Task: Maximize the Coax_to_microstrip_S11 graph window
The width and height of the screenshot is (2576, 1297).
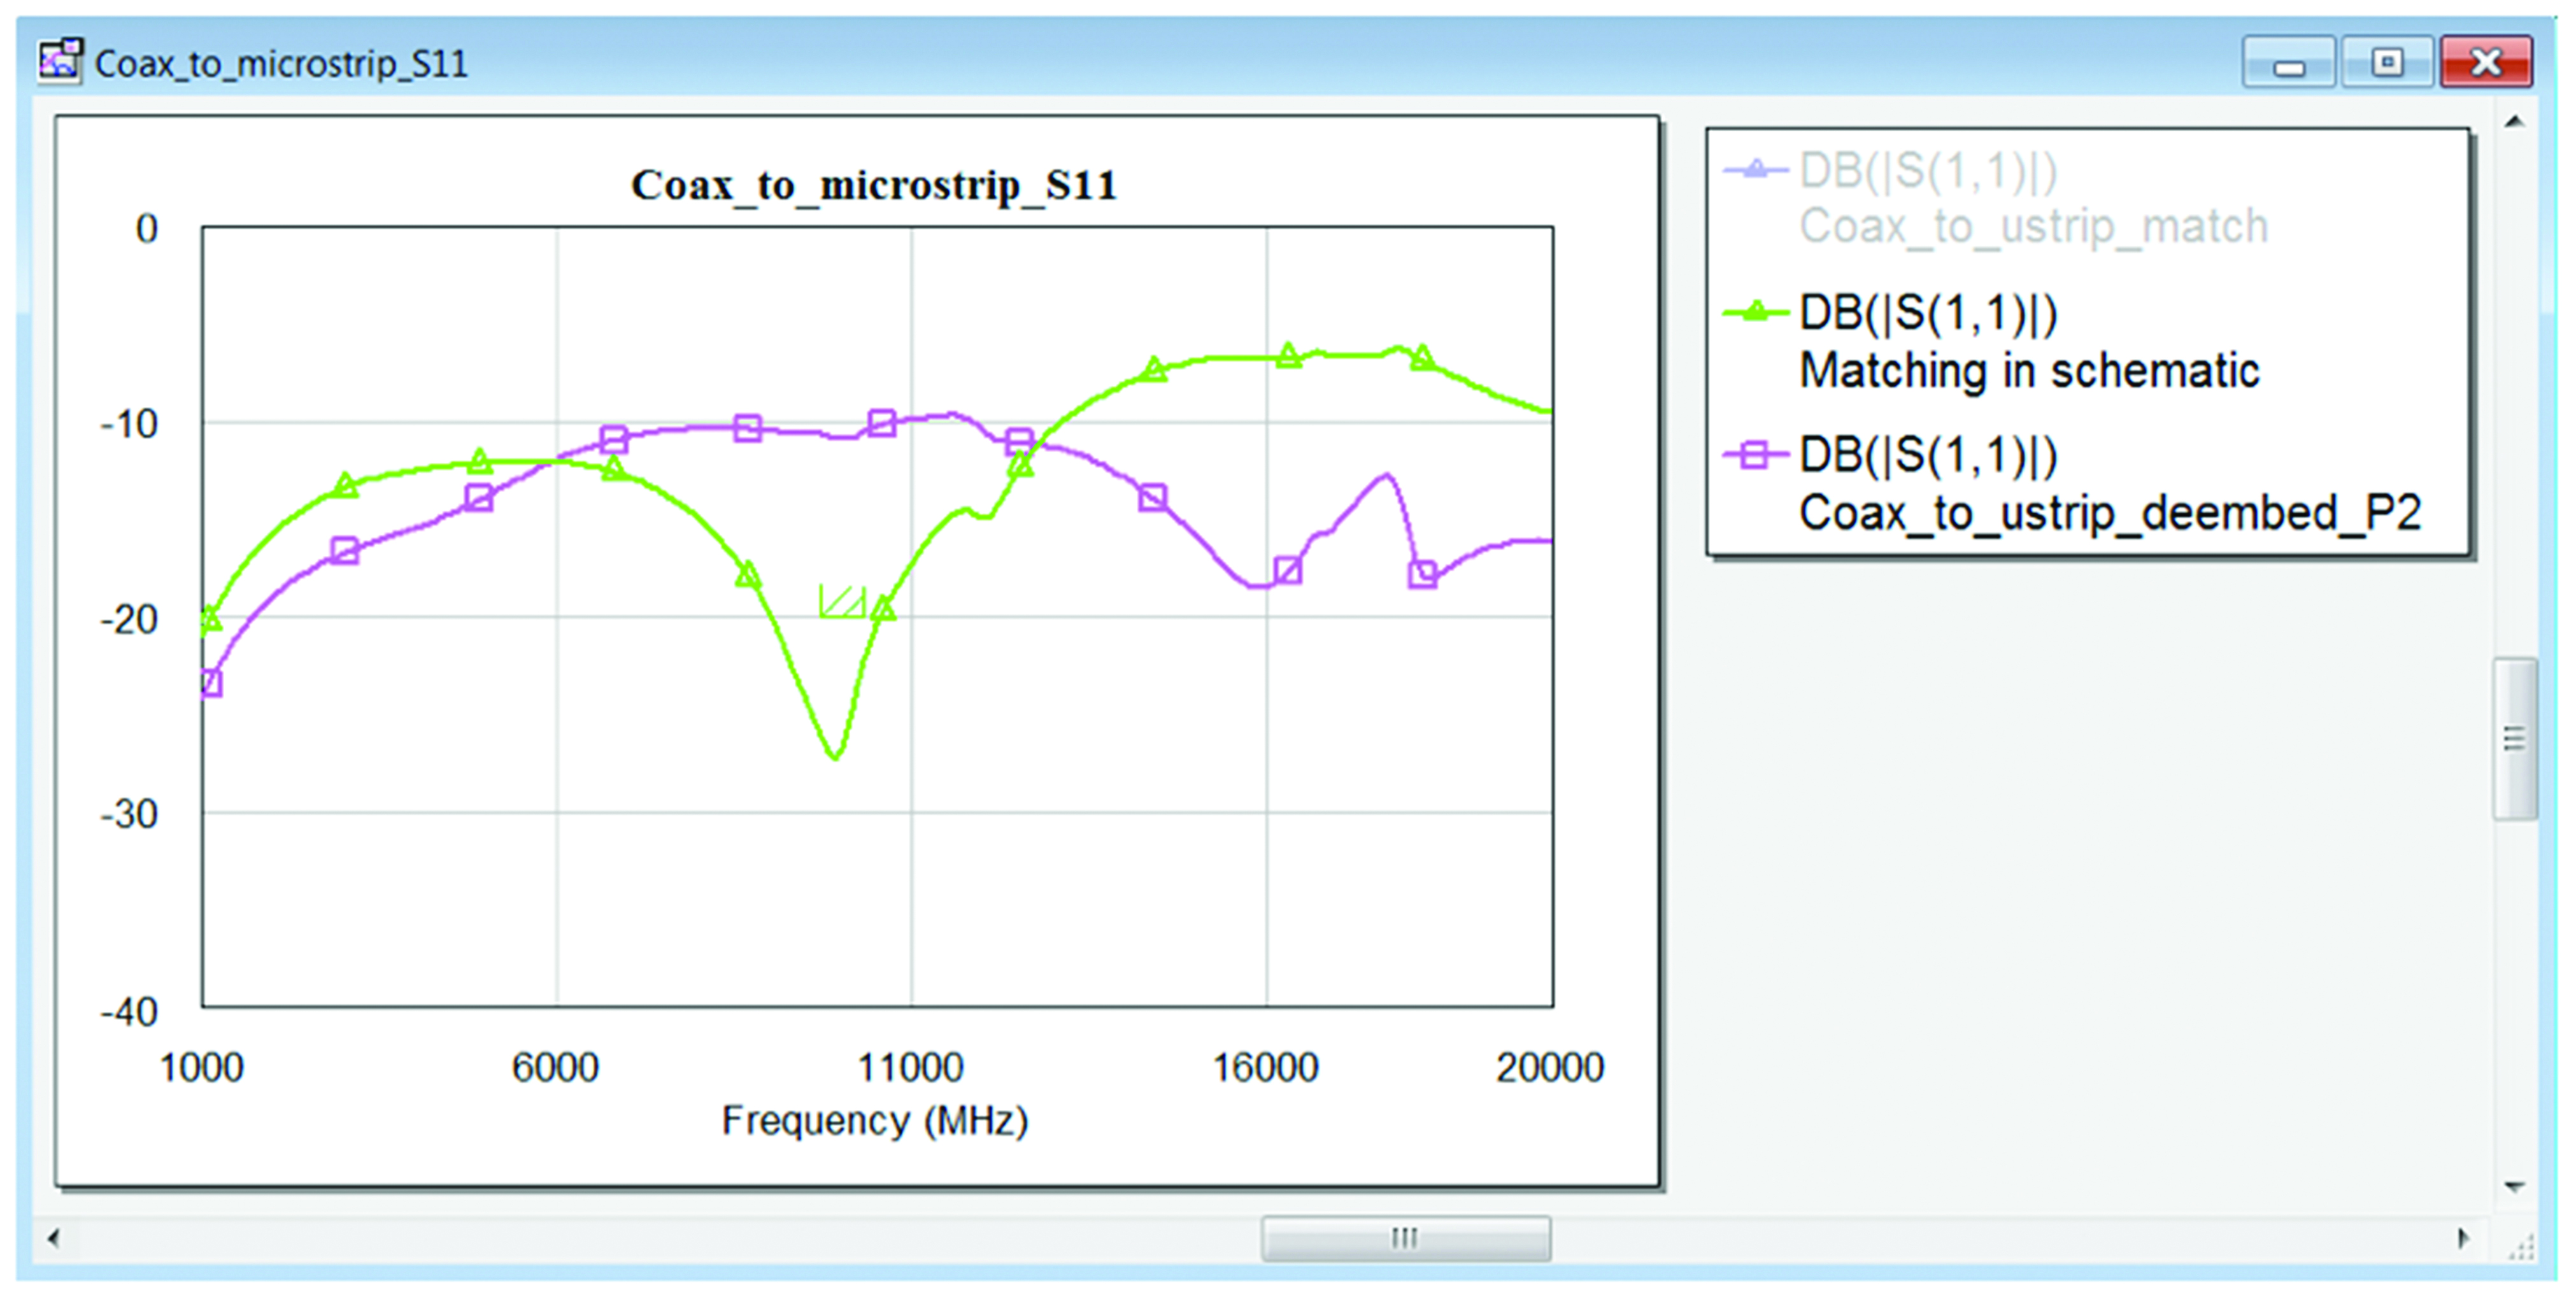Action: pyautogui.click(x=2387, y=63)
